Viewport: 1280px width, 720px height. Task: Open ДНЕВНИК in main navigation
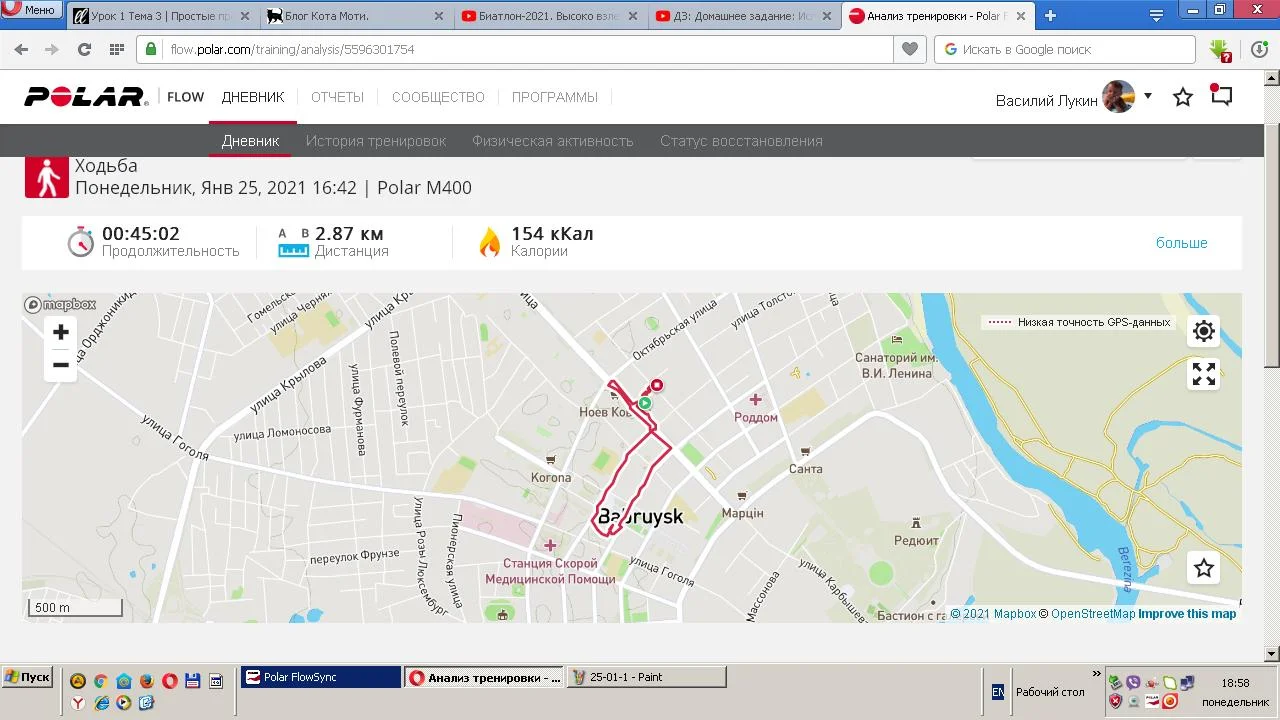coord(253,97)
